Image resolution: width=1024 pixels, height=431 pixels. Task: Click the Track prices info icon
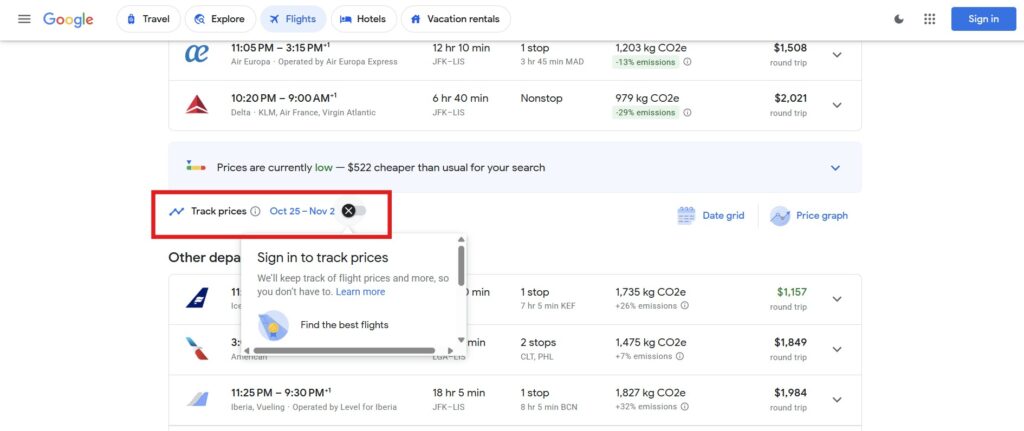point(255,212)
